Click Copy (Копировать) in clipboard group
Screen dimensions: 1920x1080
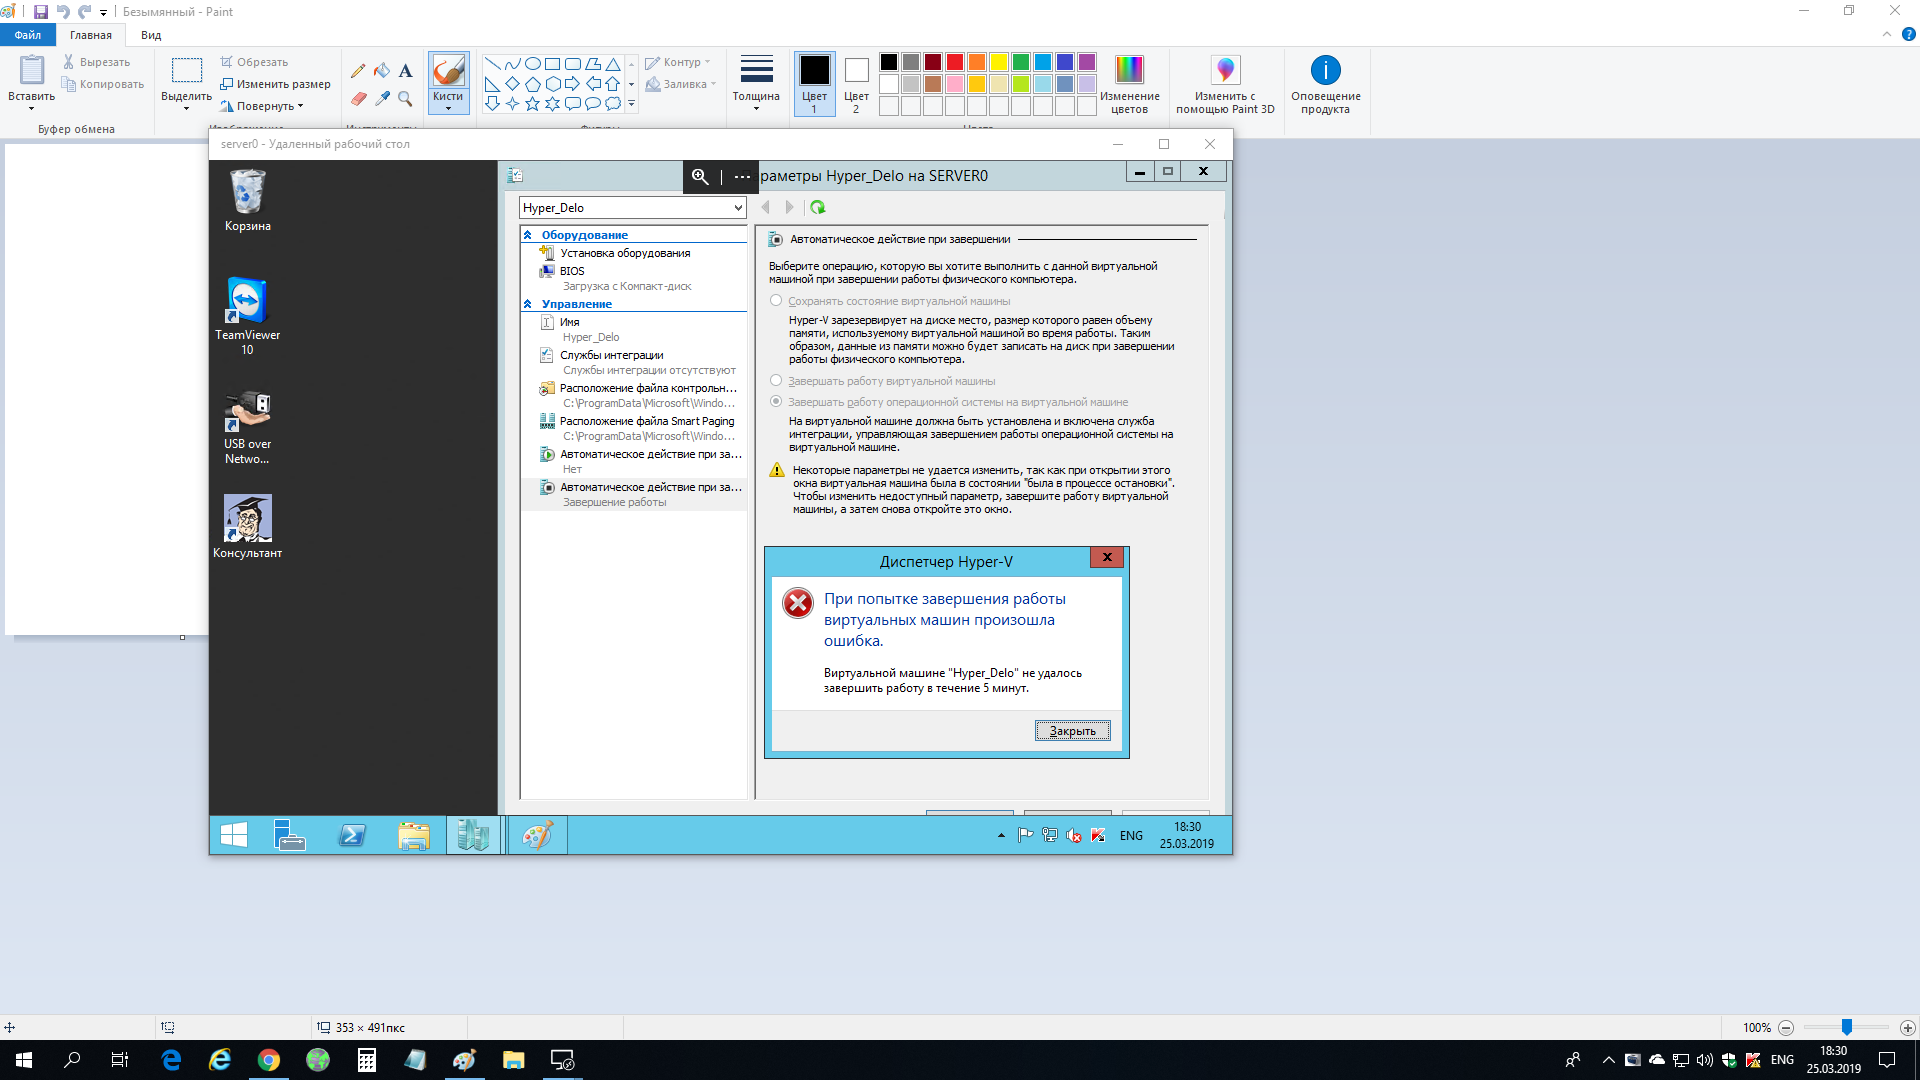(x=103, y=84)
